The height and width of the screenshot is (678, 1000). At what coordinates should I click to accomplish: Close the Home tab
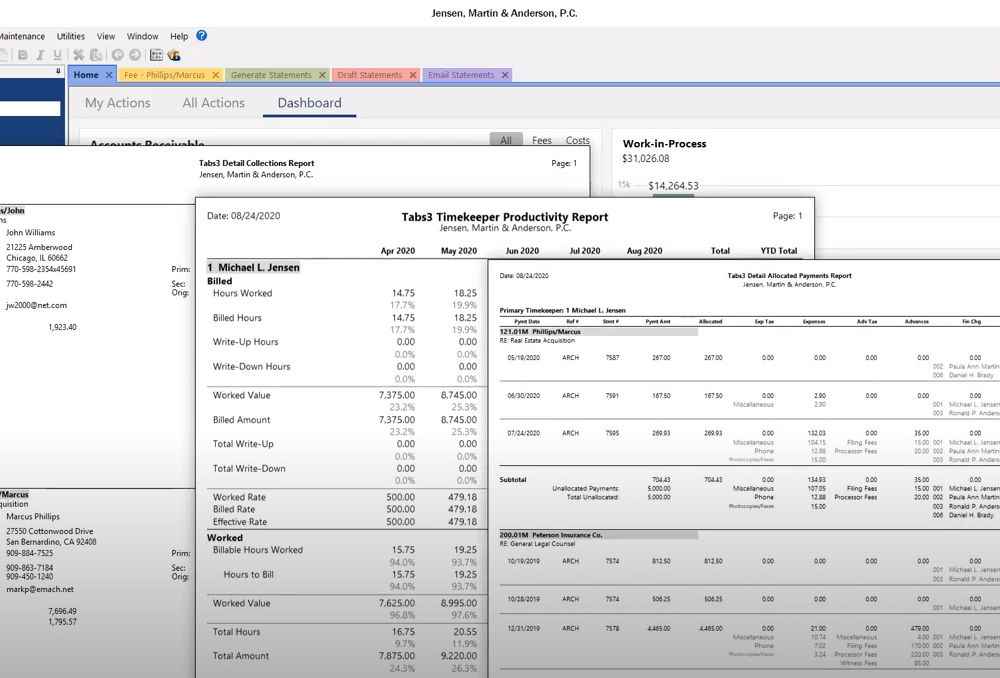[x=109, y=75]
